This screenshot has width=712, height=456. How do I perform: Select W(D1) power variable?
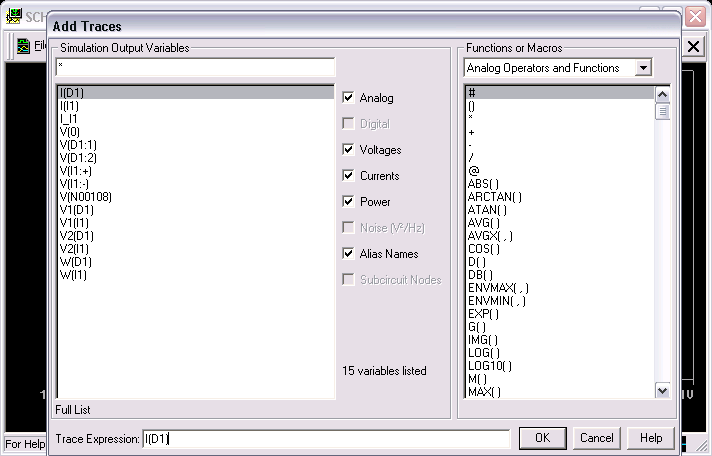click(x=73, y=262)
